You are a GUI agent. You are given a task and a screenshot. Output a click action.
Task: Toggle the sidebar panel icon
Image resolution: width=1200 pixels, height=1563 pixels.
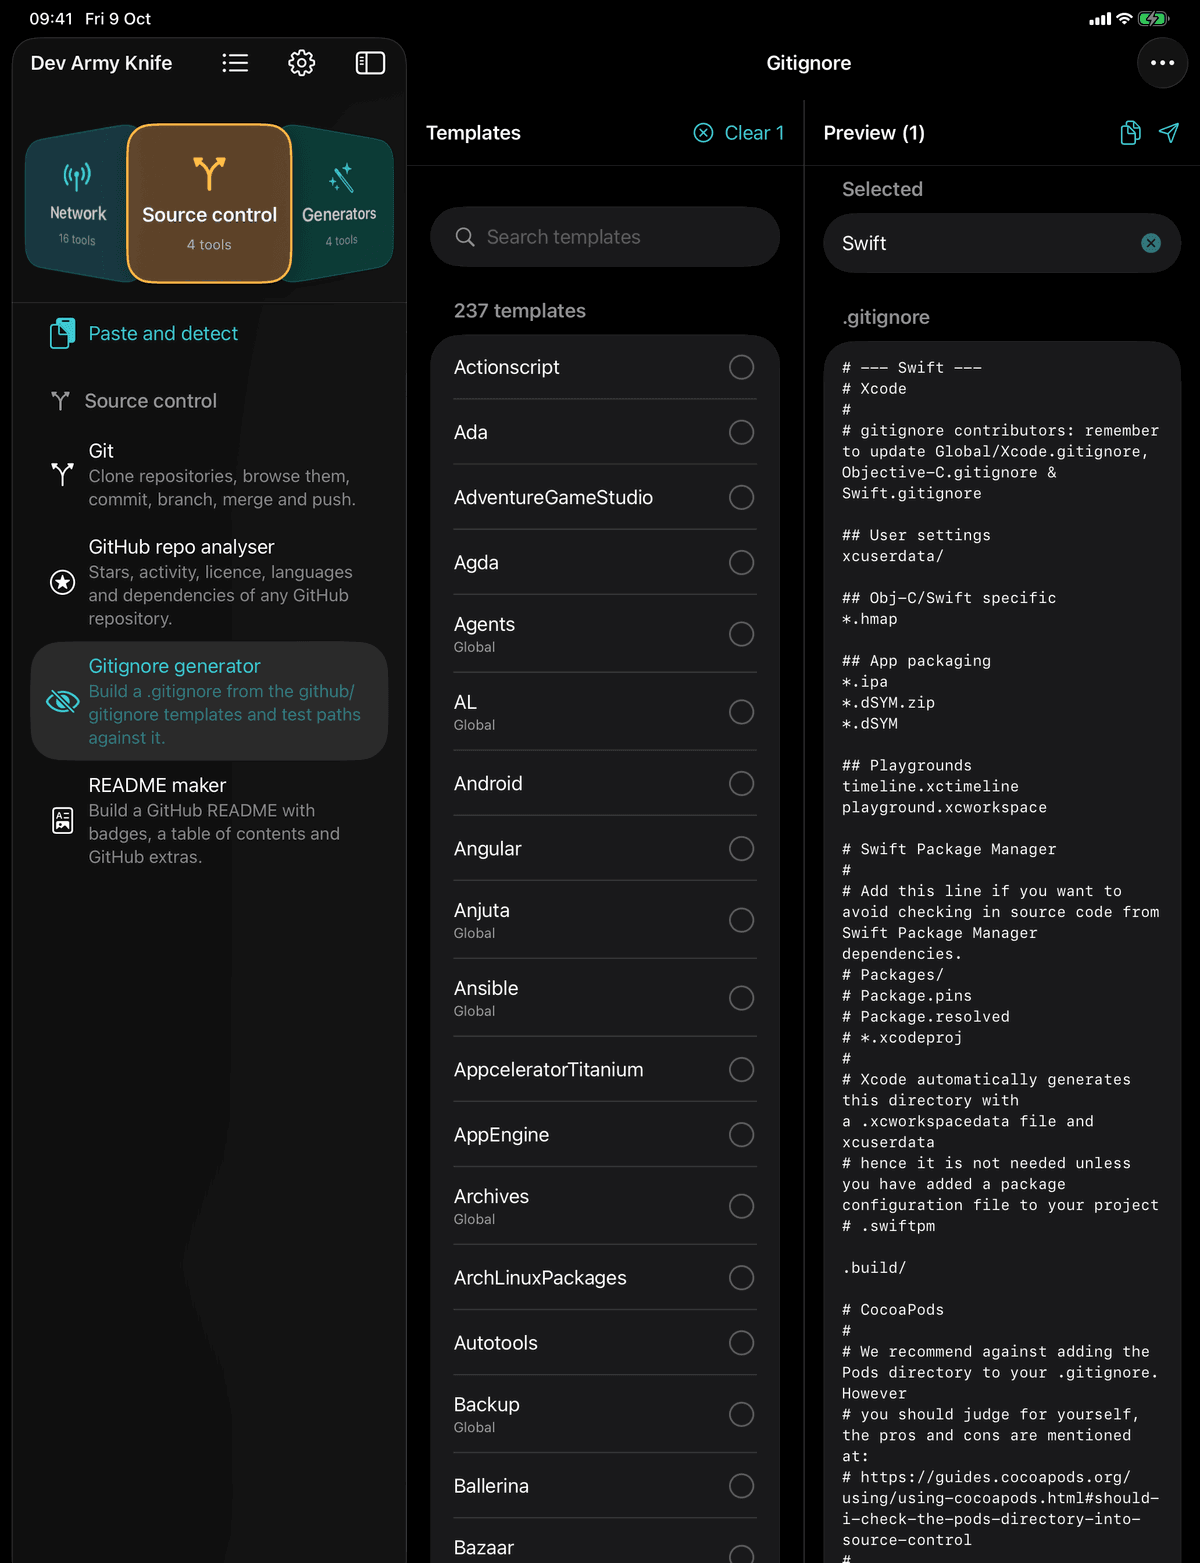click(370, 63)
